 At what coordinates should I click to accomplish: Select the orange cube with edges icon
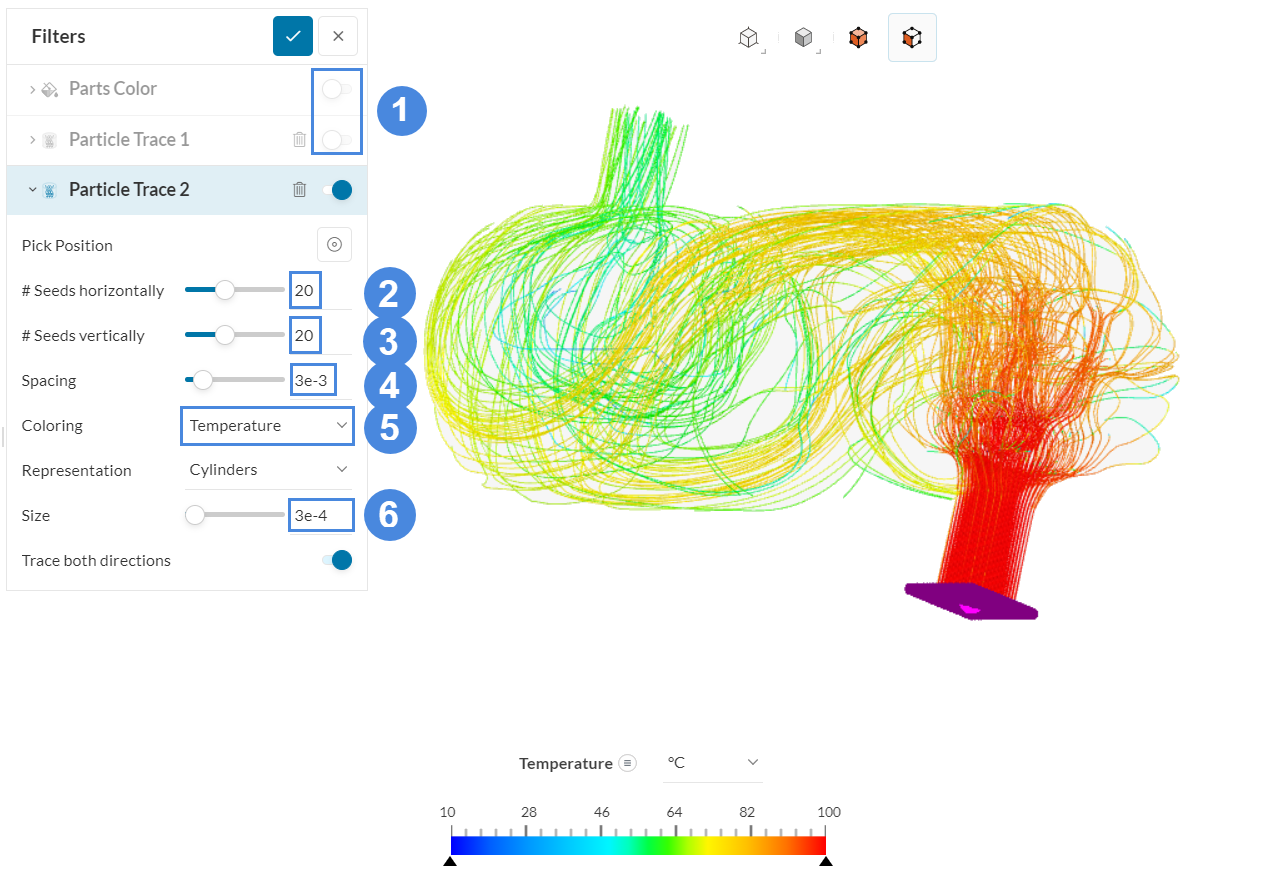(911, 38)
